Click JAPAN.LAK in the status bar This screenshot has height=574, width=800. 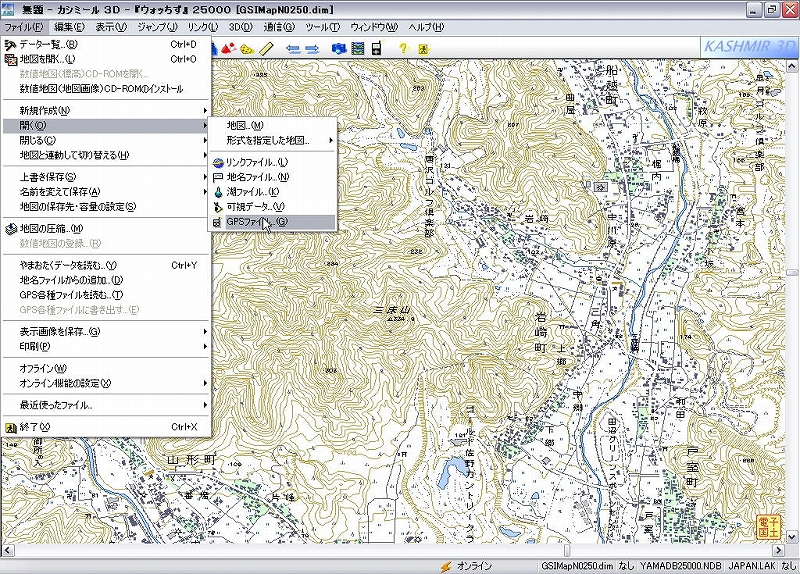pyautogui.click(x=752, y=566)
